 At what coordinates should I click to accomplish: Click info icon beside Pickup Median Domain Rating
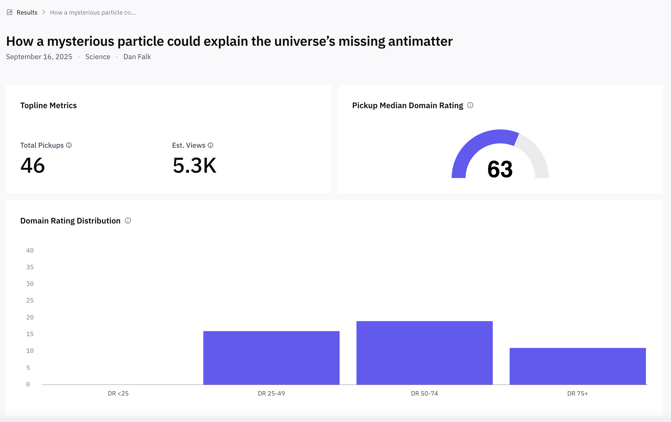470,105
